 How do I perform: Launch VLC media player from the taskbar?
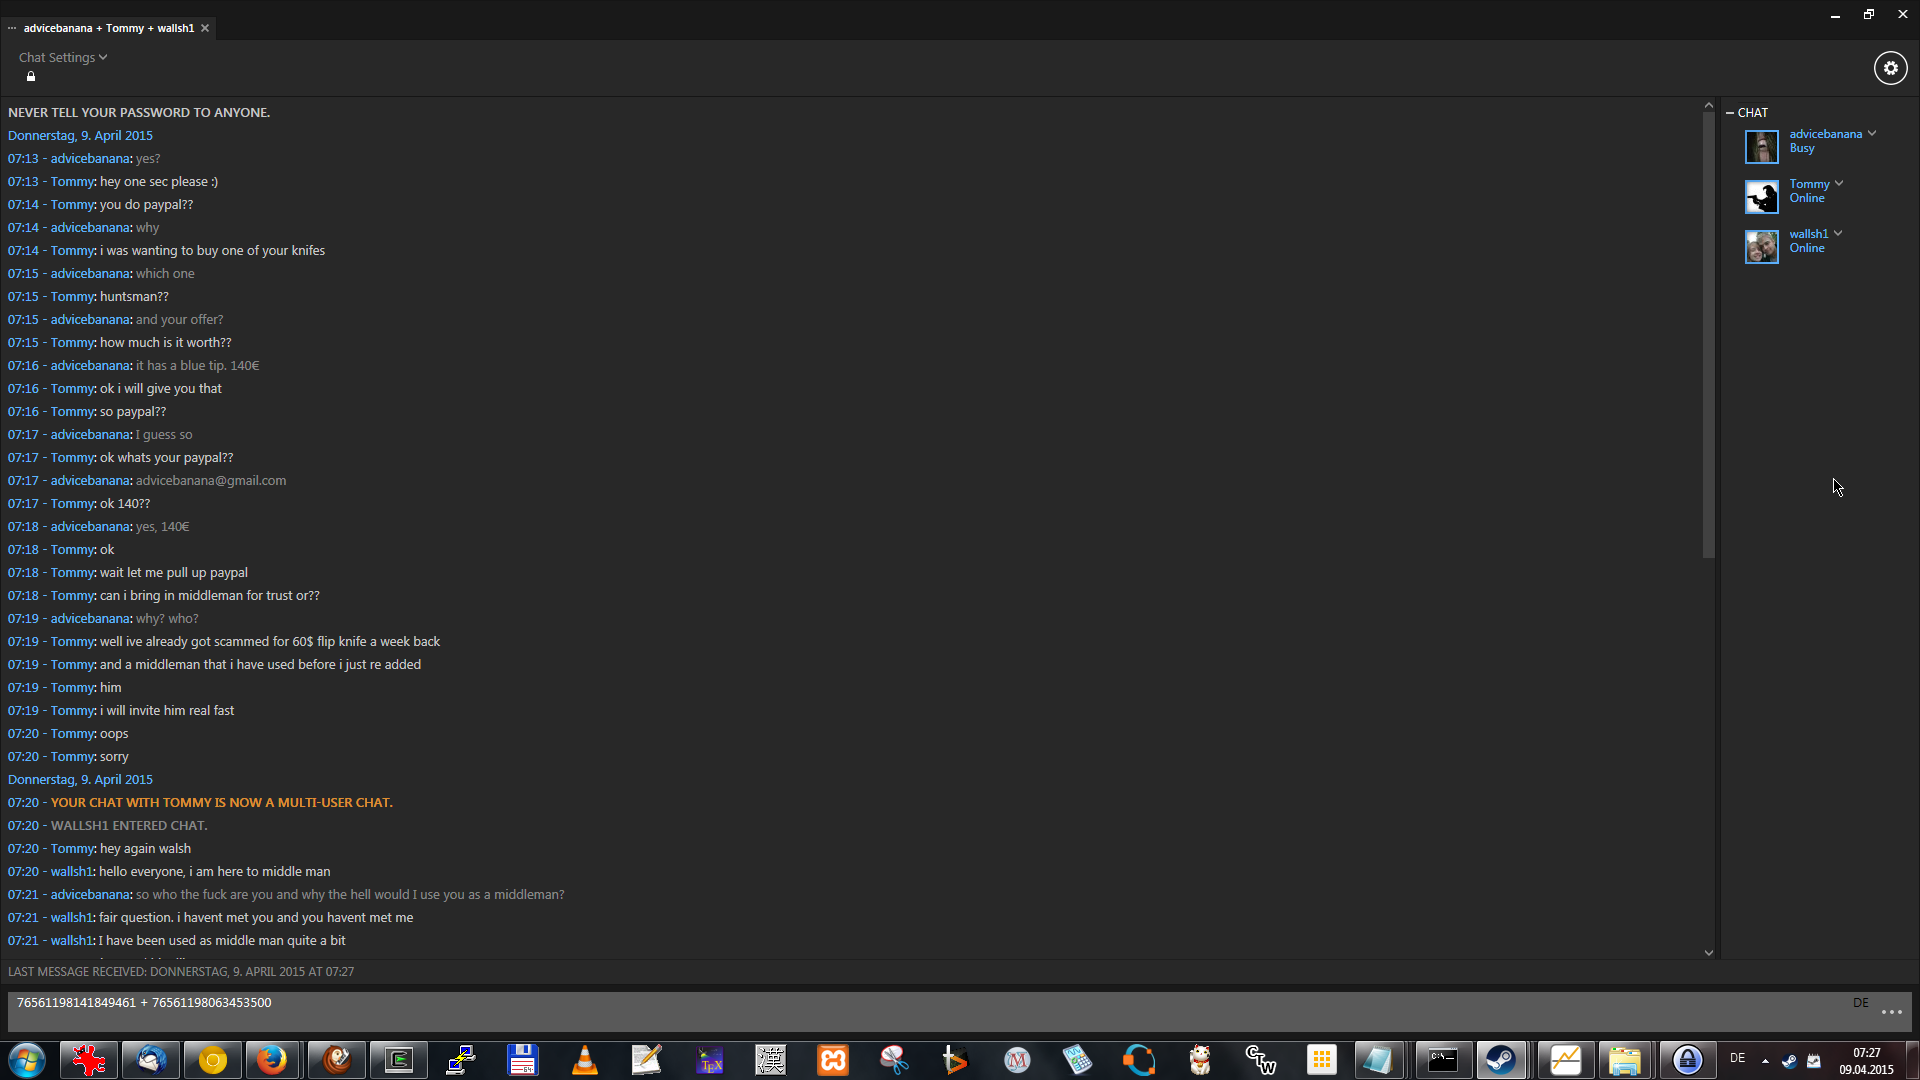[x=585, y=1060]
